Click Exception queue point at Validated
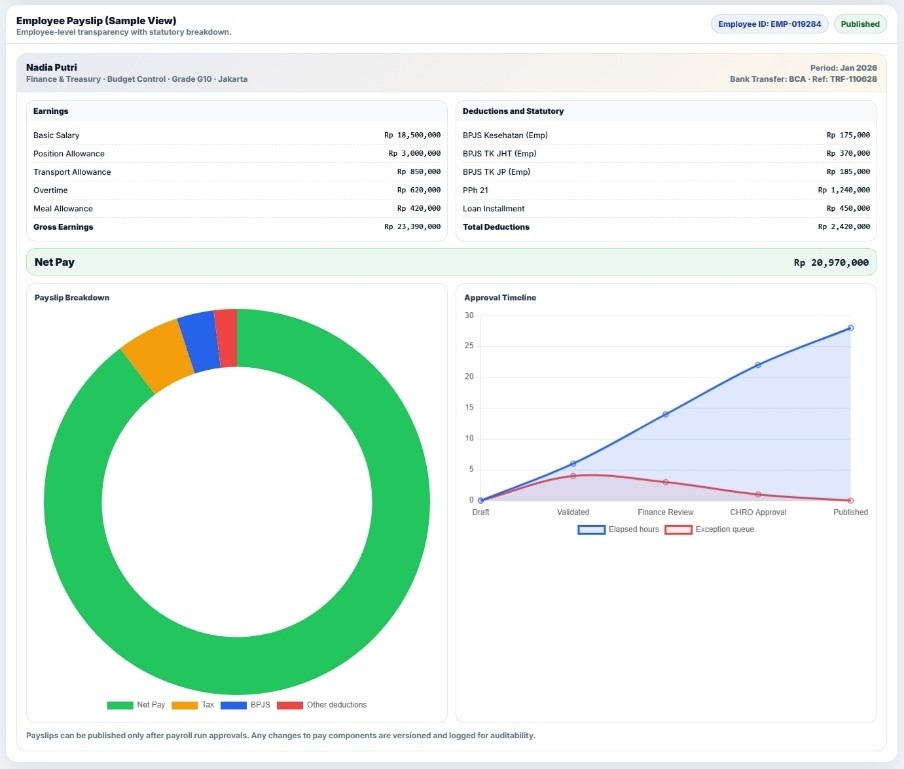904x769 pixels. click(x=573, y=476)
